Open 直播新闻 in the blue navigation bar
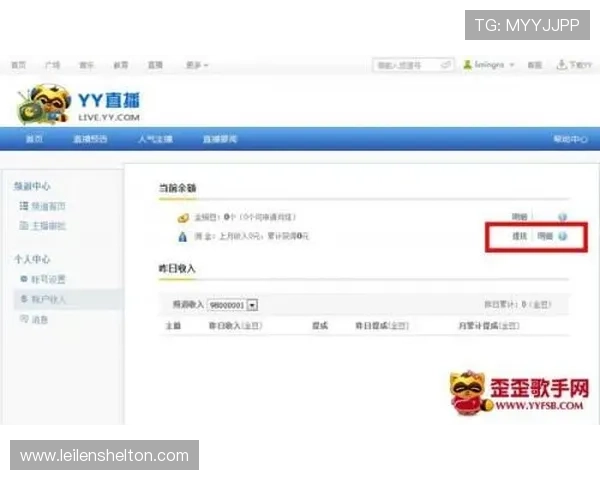This screenshot has height=480, width=600. 220,139
